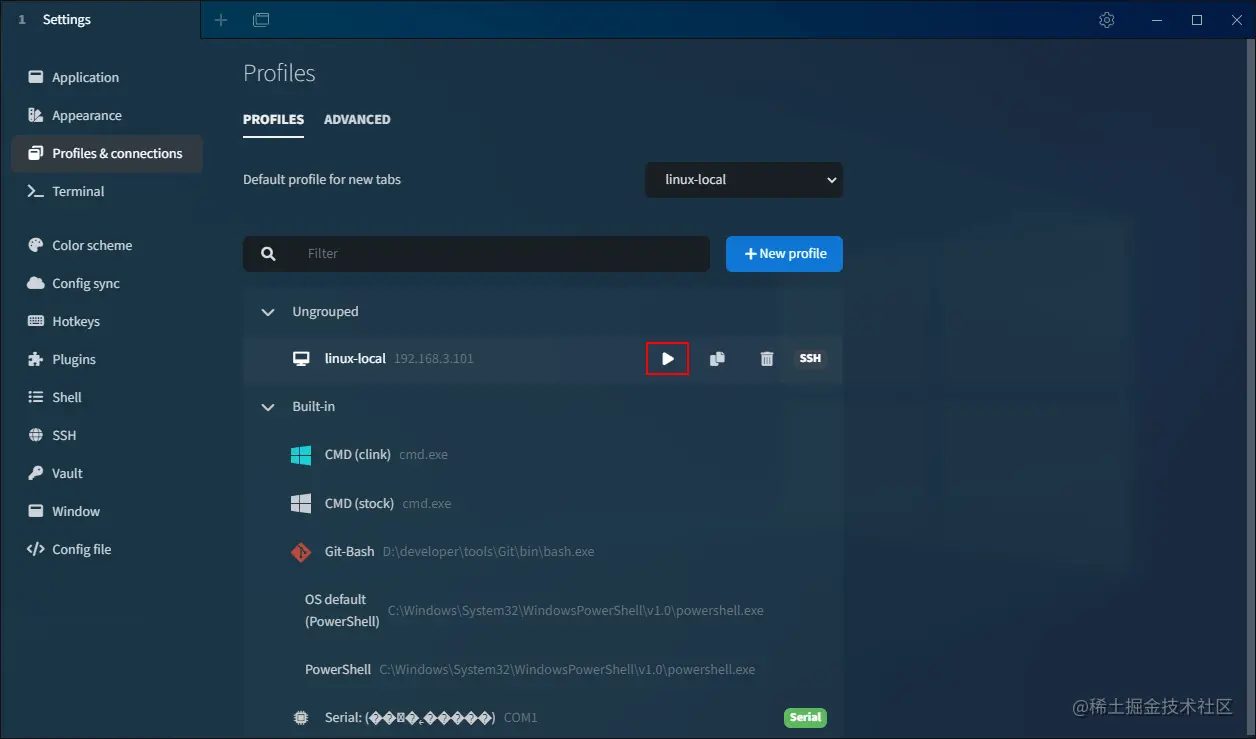The height and width of the screenshot is (739, 1256).
Task: Click the CMD (clink) Windows icon
Action: (x=301, y=455)
